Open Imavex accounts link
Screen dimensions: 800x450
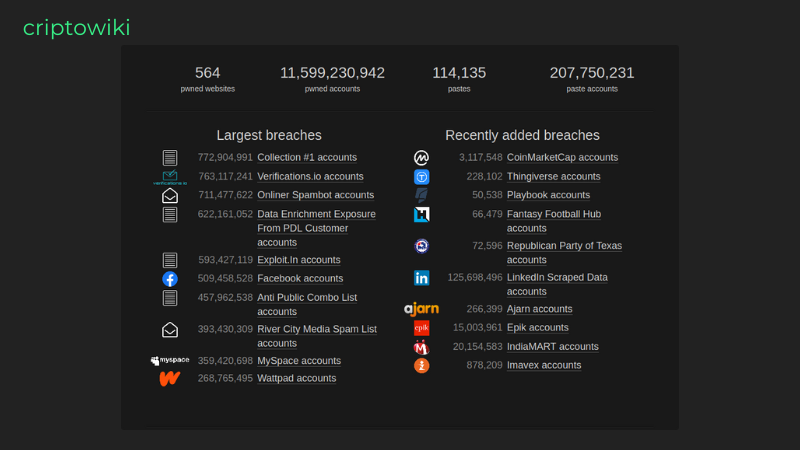click(543, 365)
